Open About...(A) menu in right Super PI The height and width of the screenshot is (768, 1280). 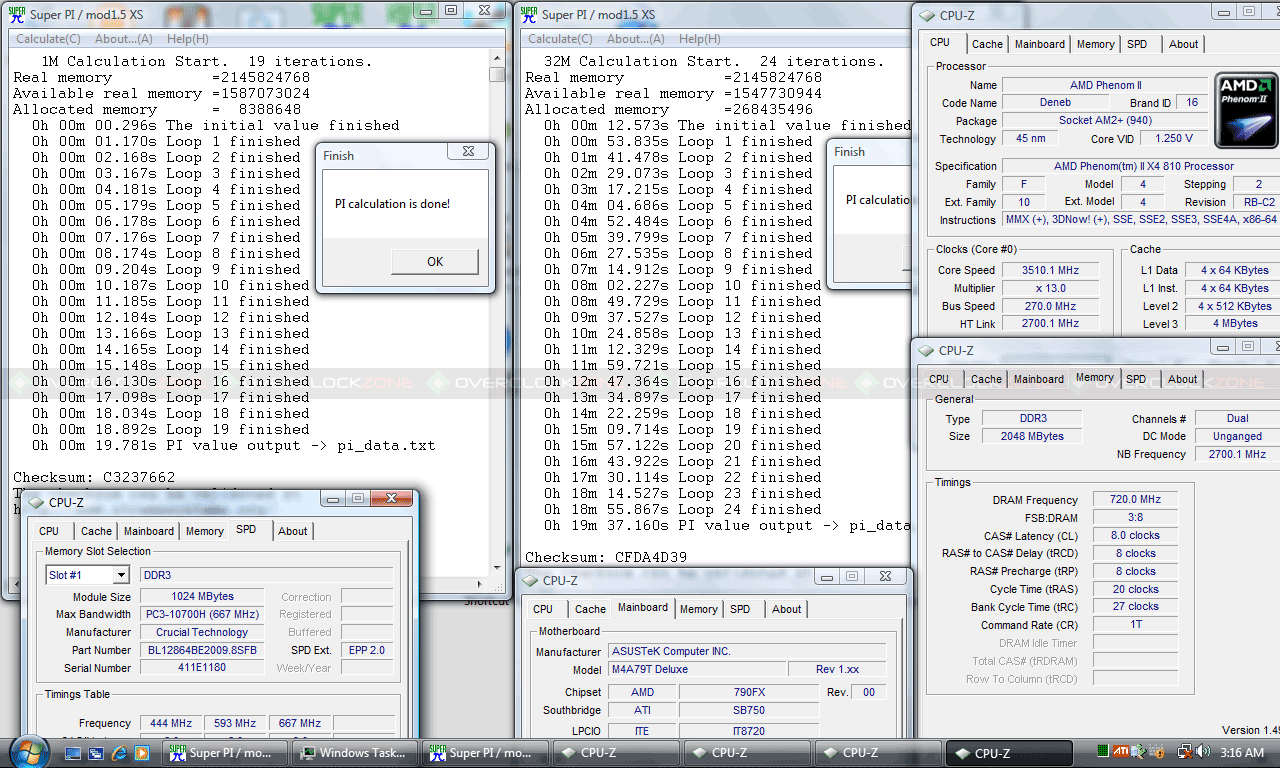click(637, 39)
